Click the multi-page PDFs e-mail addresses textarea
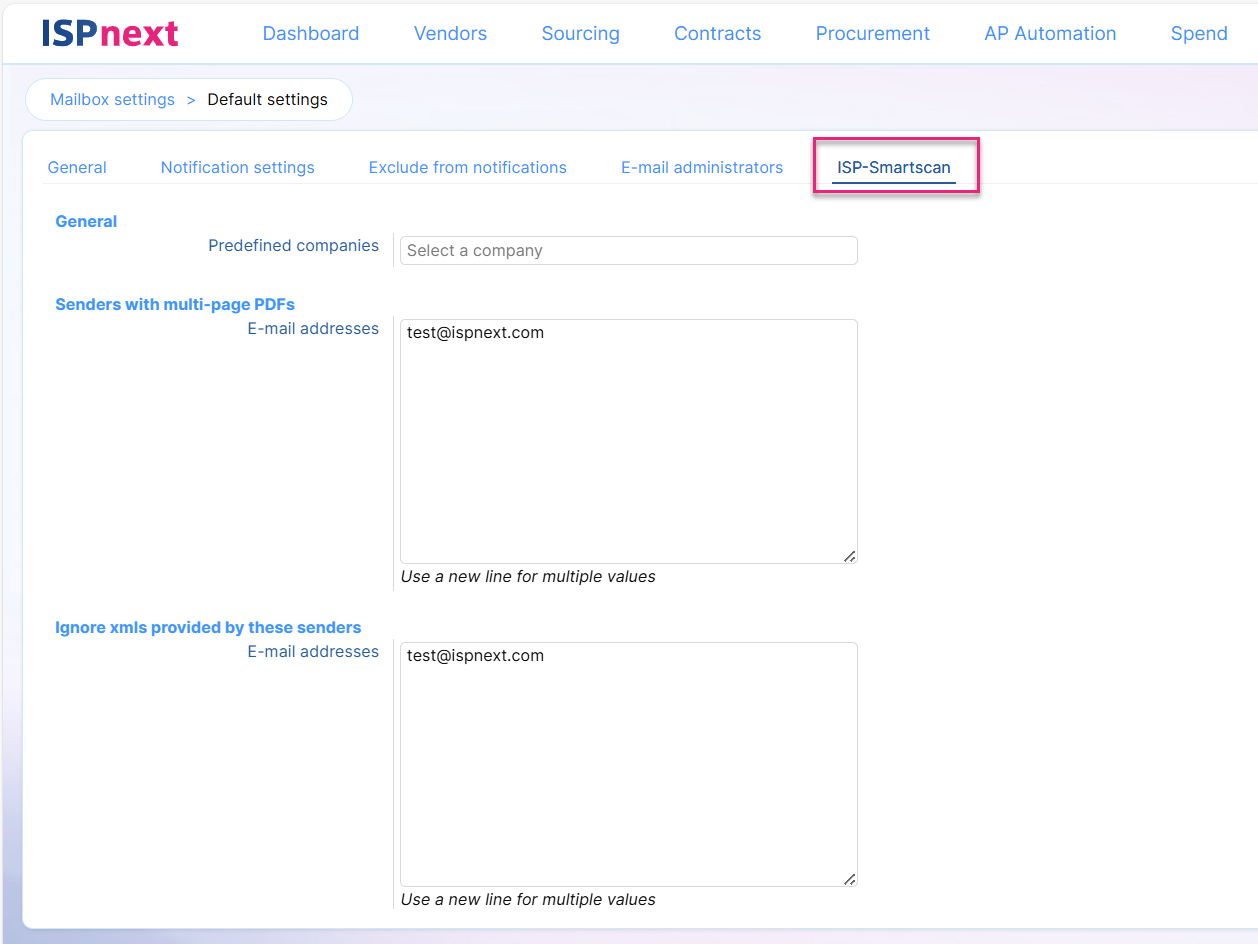Screen dimensions: 1258x944 (x=629, y=441)
